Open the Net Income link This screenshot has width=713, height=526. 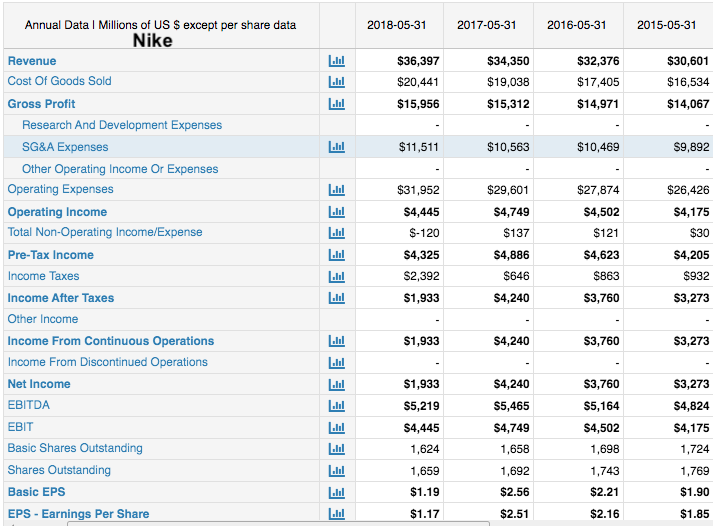[x=39, y=384]
